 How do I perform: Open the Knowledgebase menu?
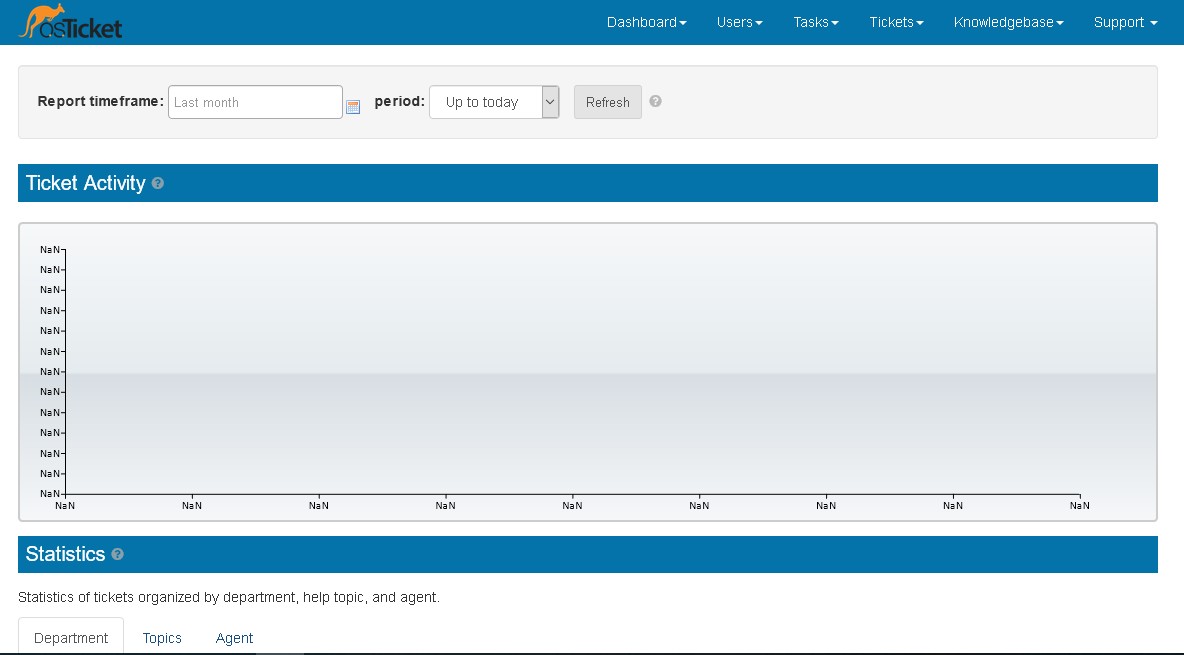tap(1008, 23)
